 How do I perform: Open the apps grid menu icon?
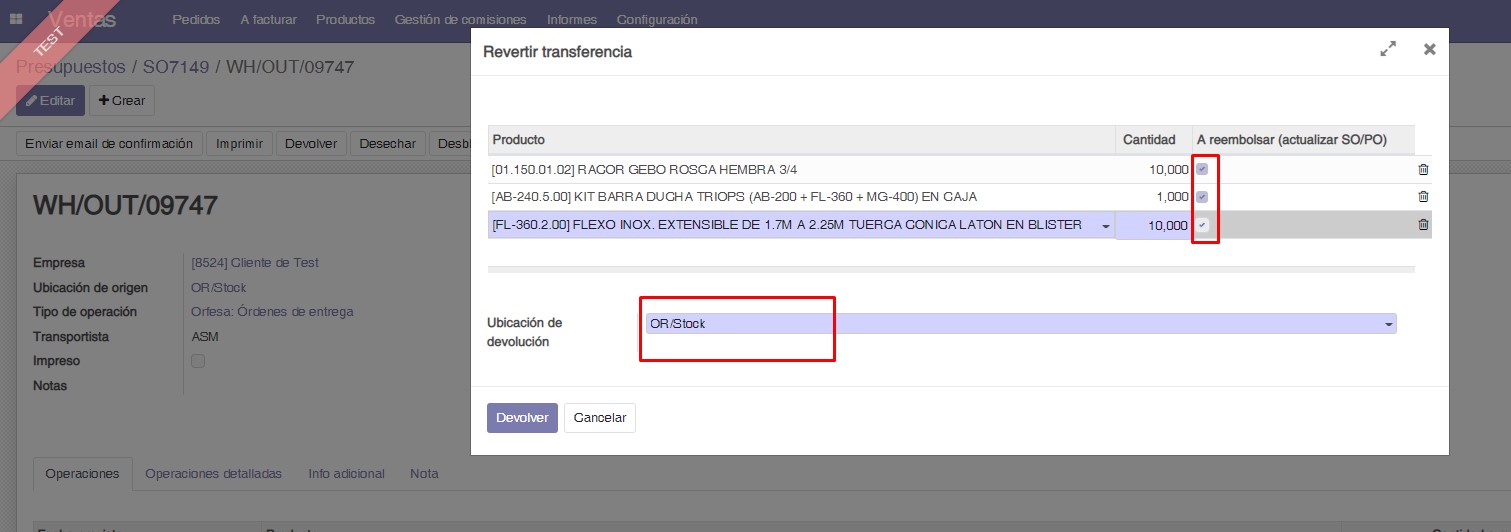point(16,19)
